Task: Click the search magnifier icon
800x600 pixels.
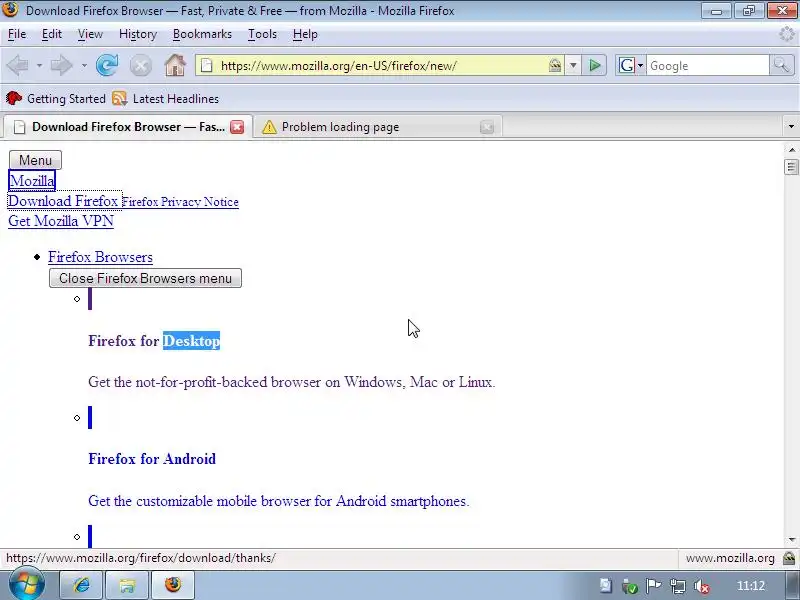Action: coord(781,65)
